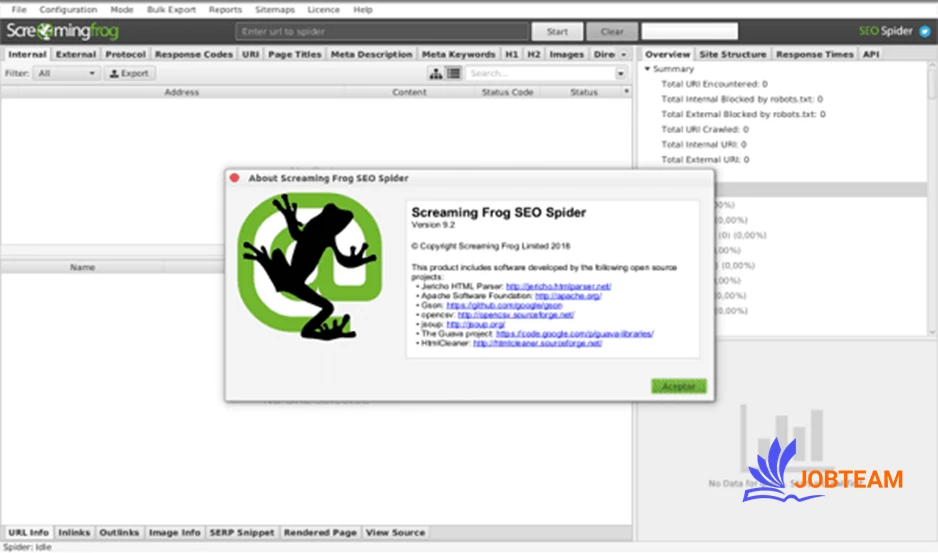Switch to the Response Codes tab

pos(194,54)
